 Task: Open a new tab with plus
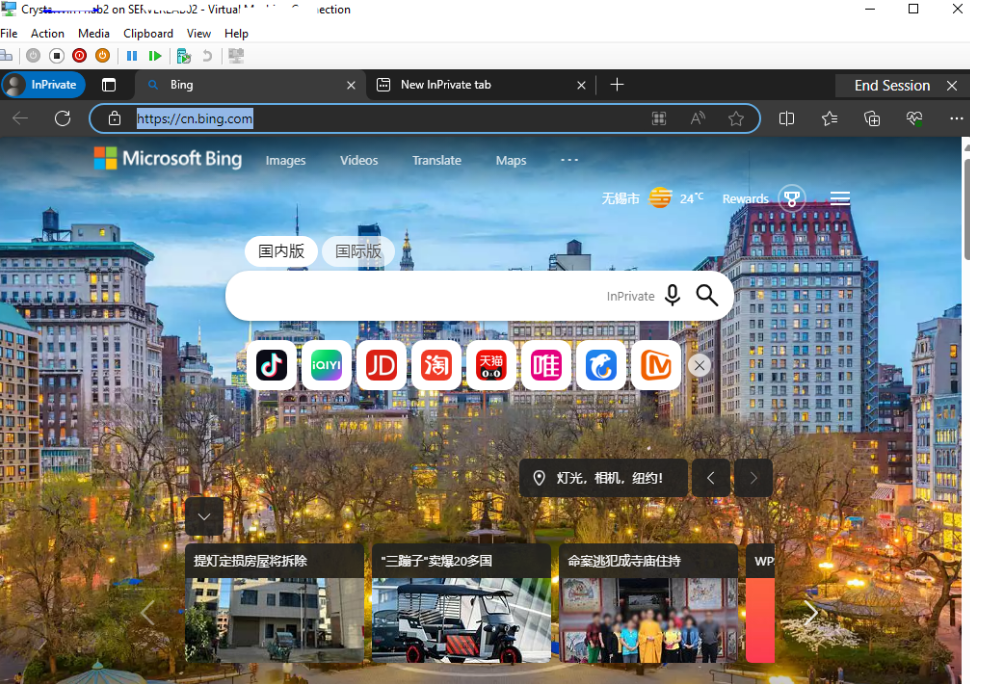pyautogui.click(x=617, y=85)
